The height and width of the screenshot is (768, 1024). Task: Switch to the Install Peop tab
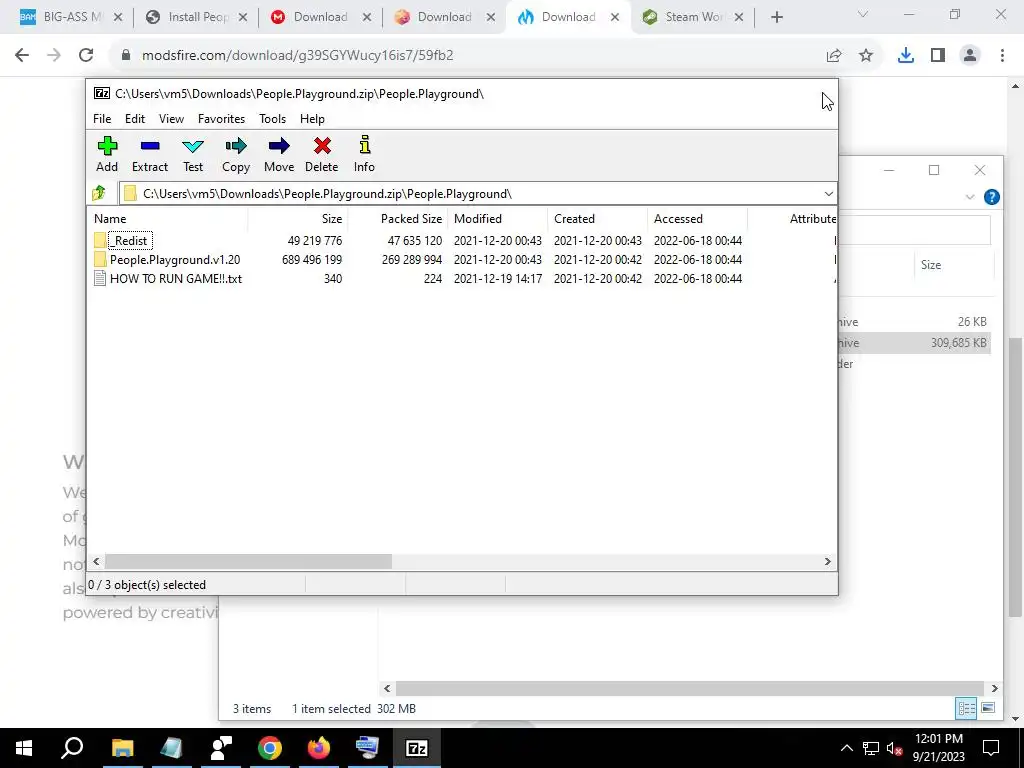coord(198,18)
